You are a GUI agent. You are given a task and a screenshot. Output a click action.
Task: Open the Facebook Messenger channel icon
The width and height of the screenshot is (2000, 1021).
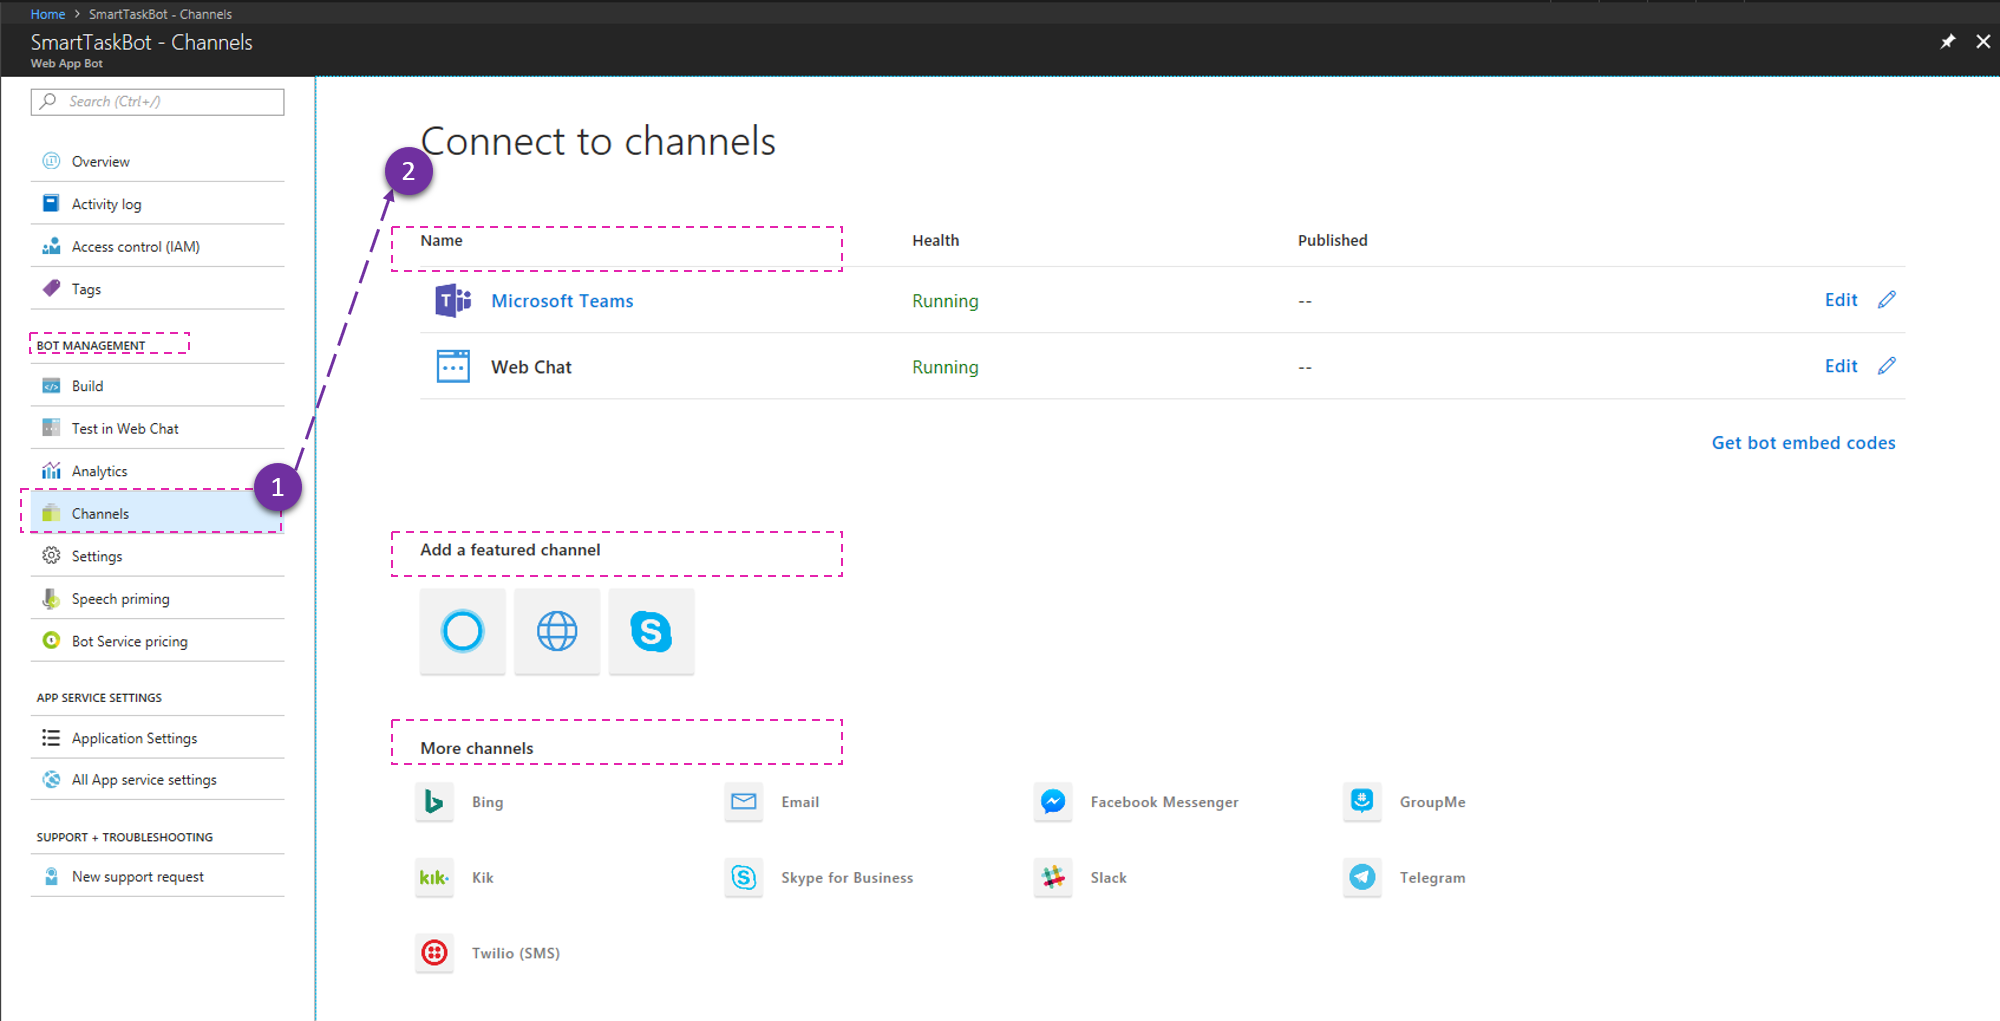(1052, 801)
